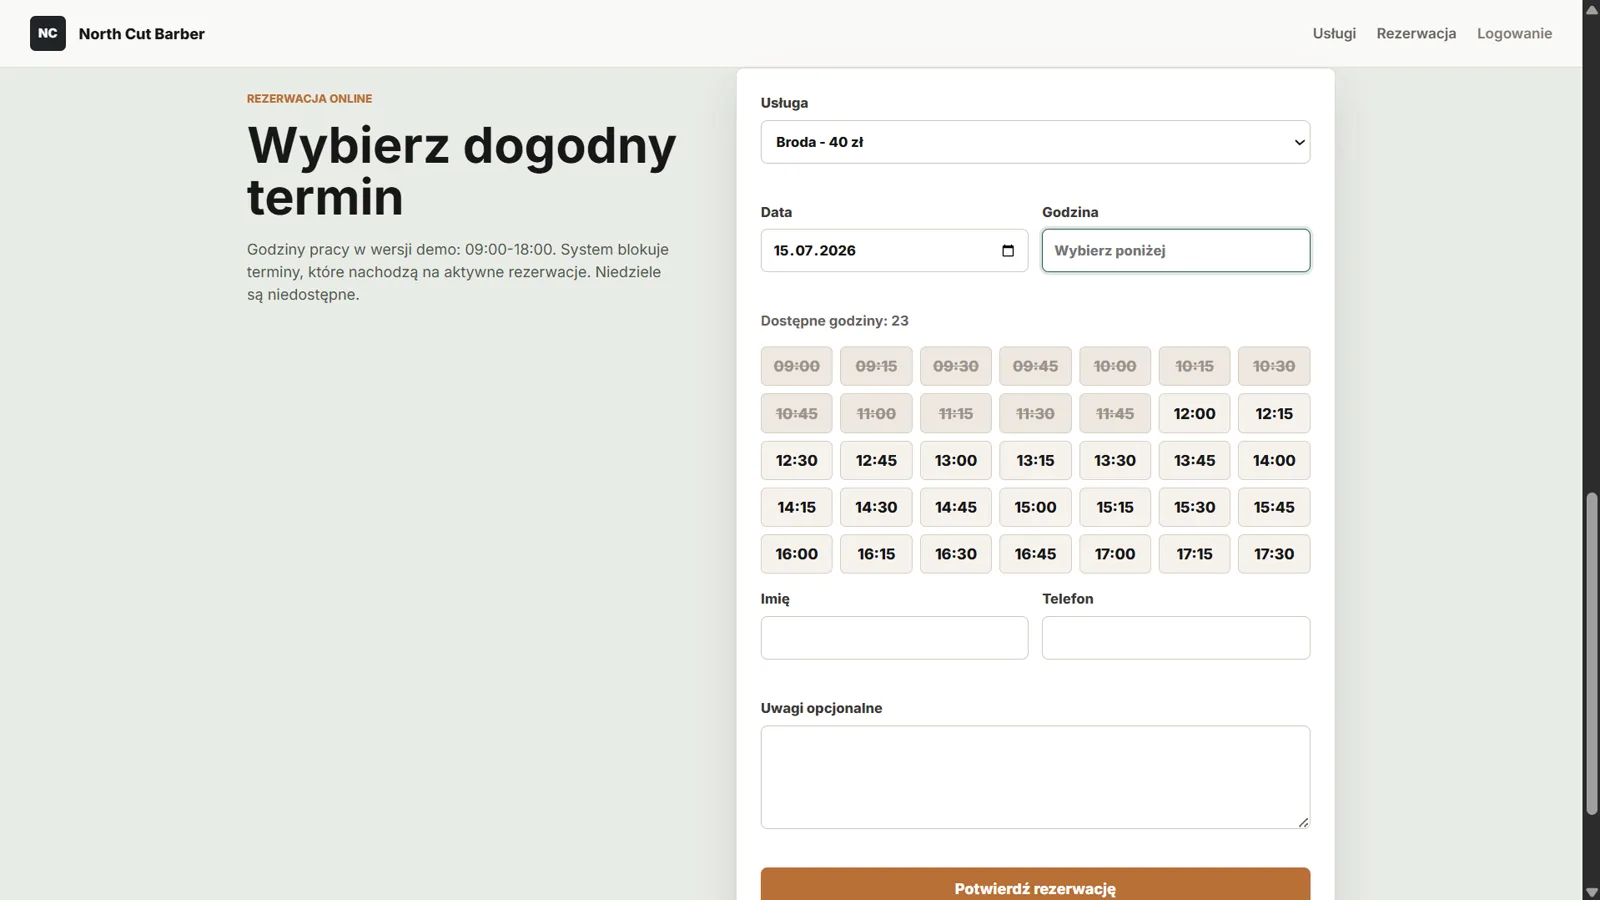Screen dimensions: 1600x900
Task: Click the blocked 09:45 slot
Action: (x=1035, y=366)
